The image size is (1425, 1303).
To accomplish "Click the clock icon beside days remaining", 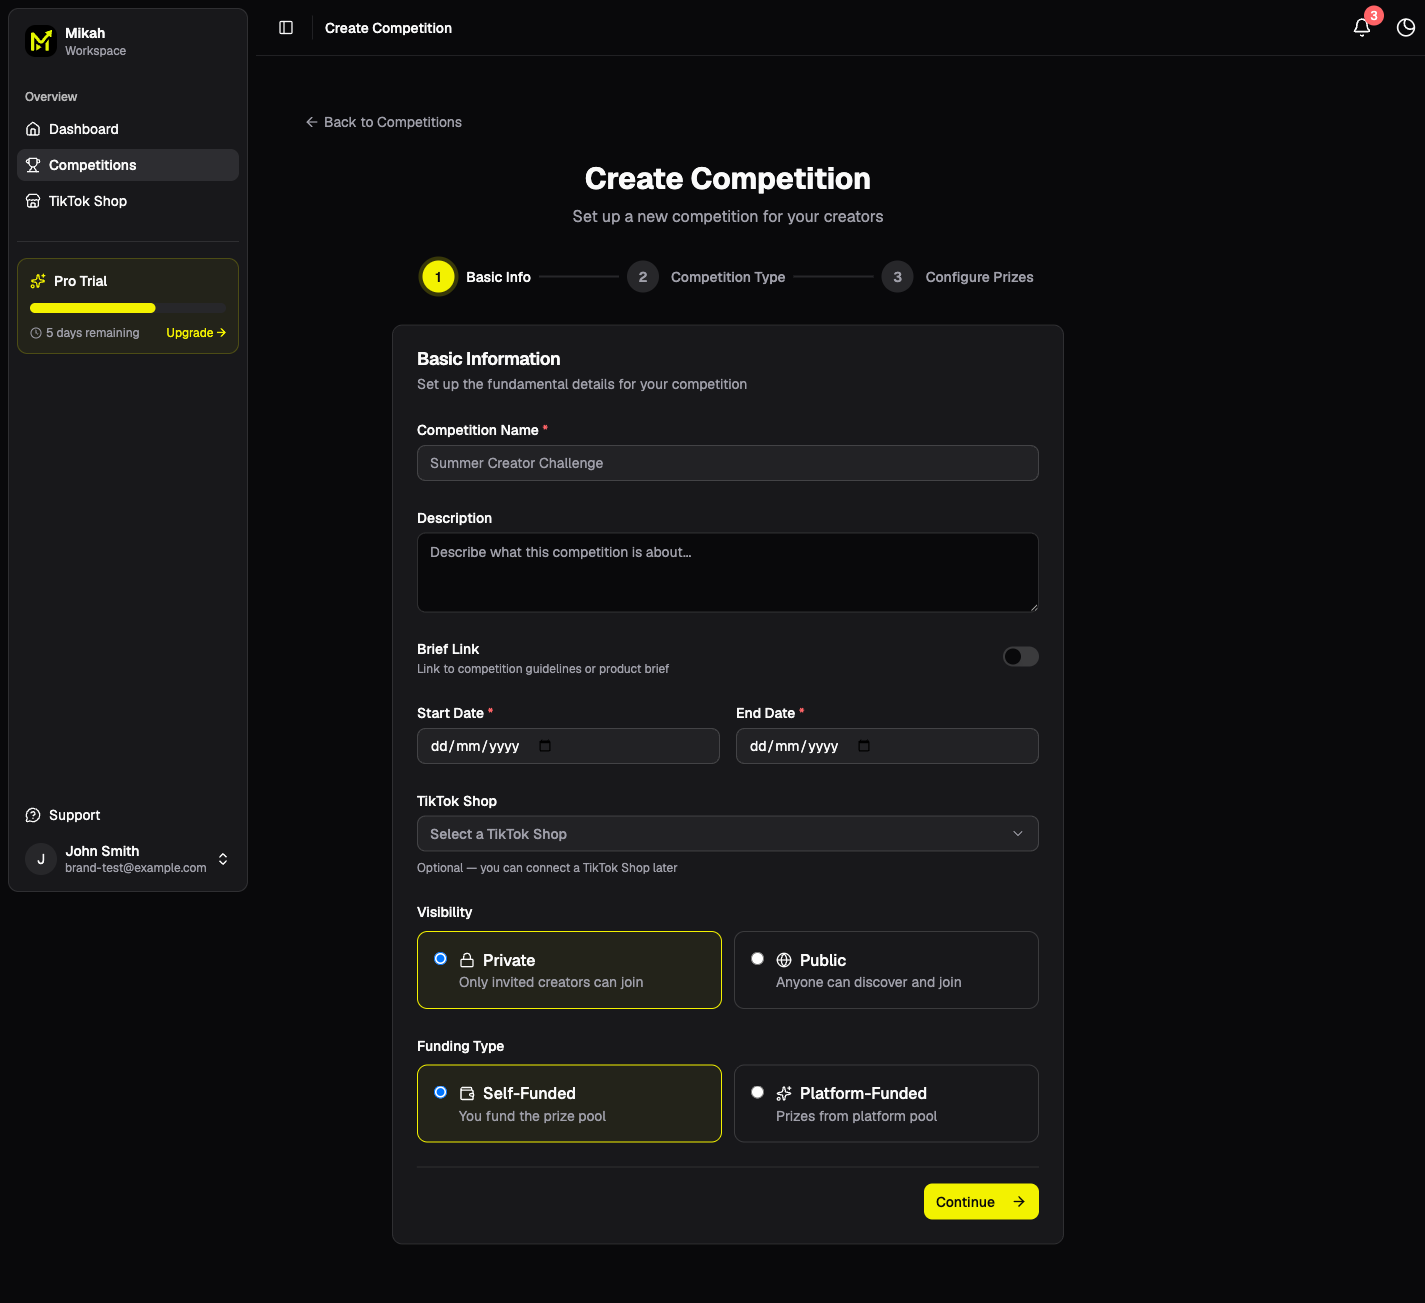I will click(36, 333).
